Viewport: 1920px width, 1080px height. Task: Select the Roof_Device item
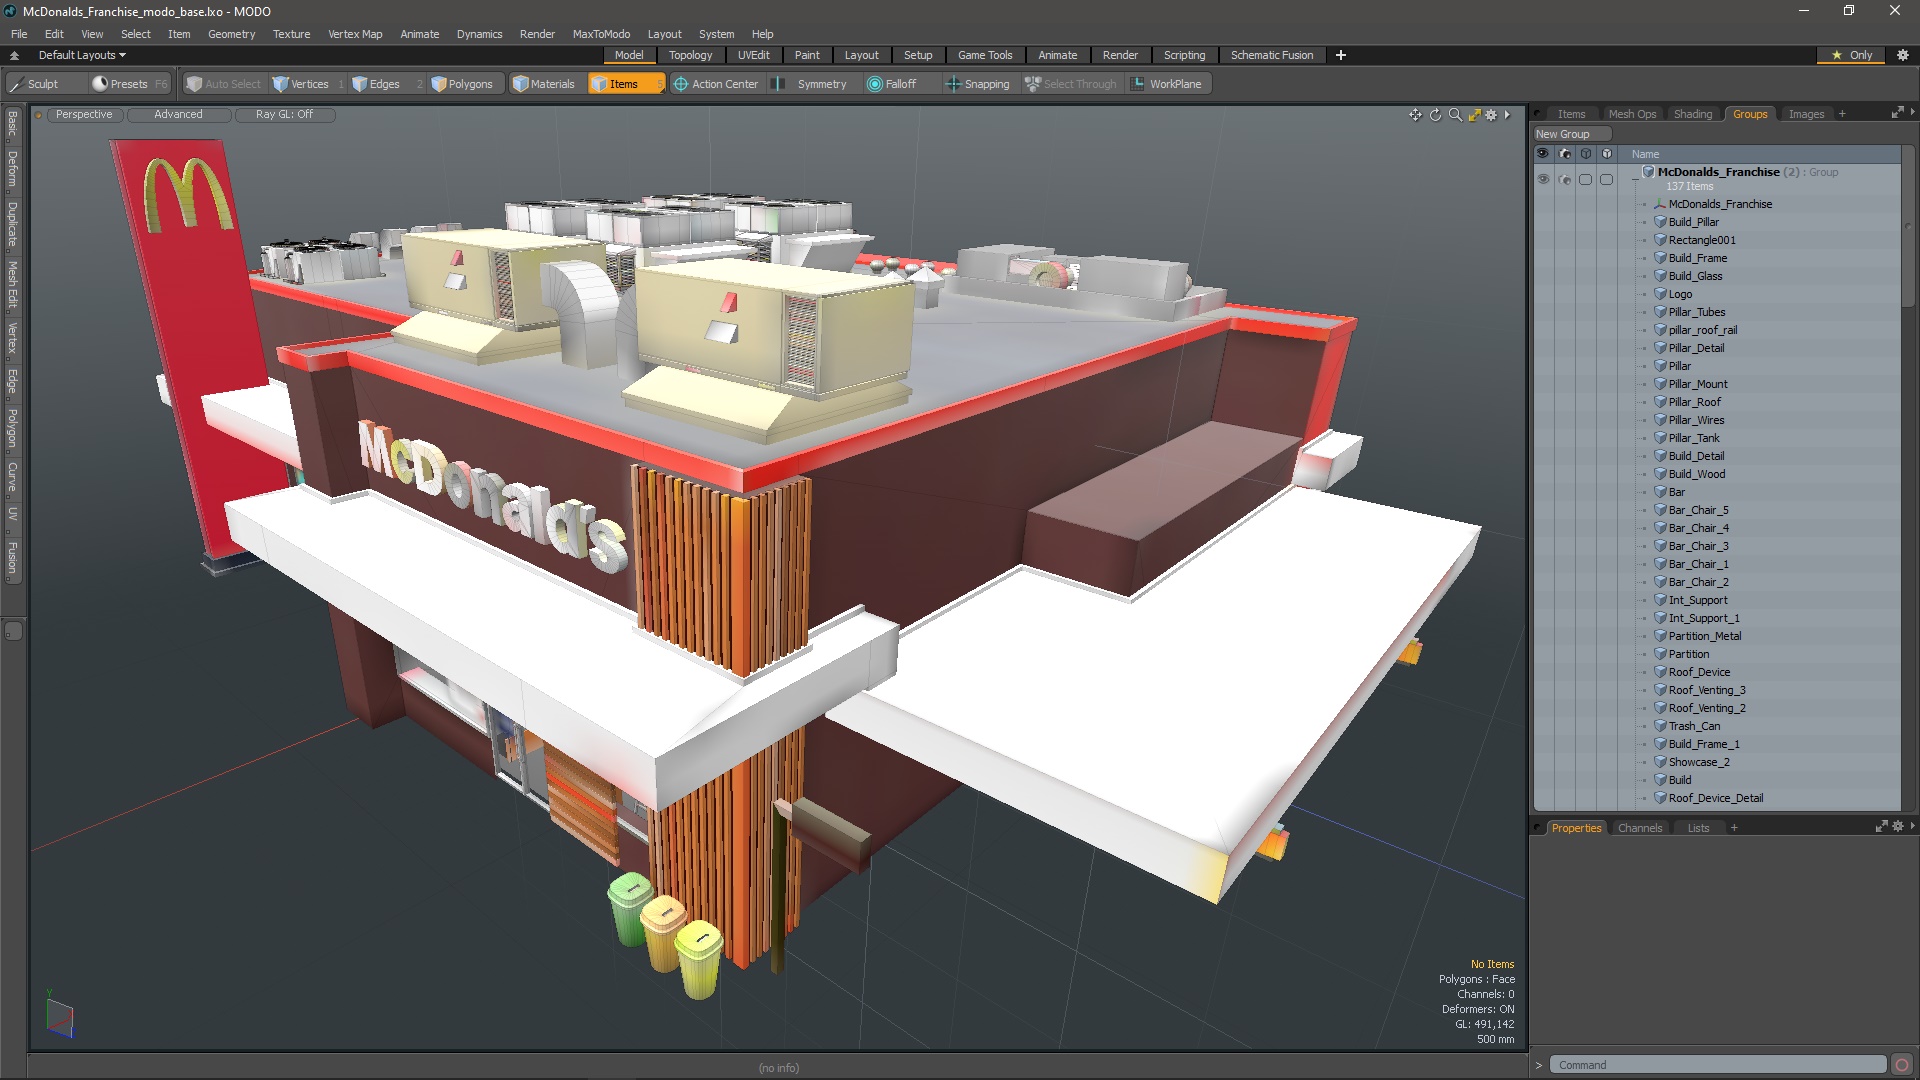(1699, 672)
